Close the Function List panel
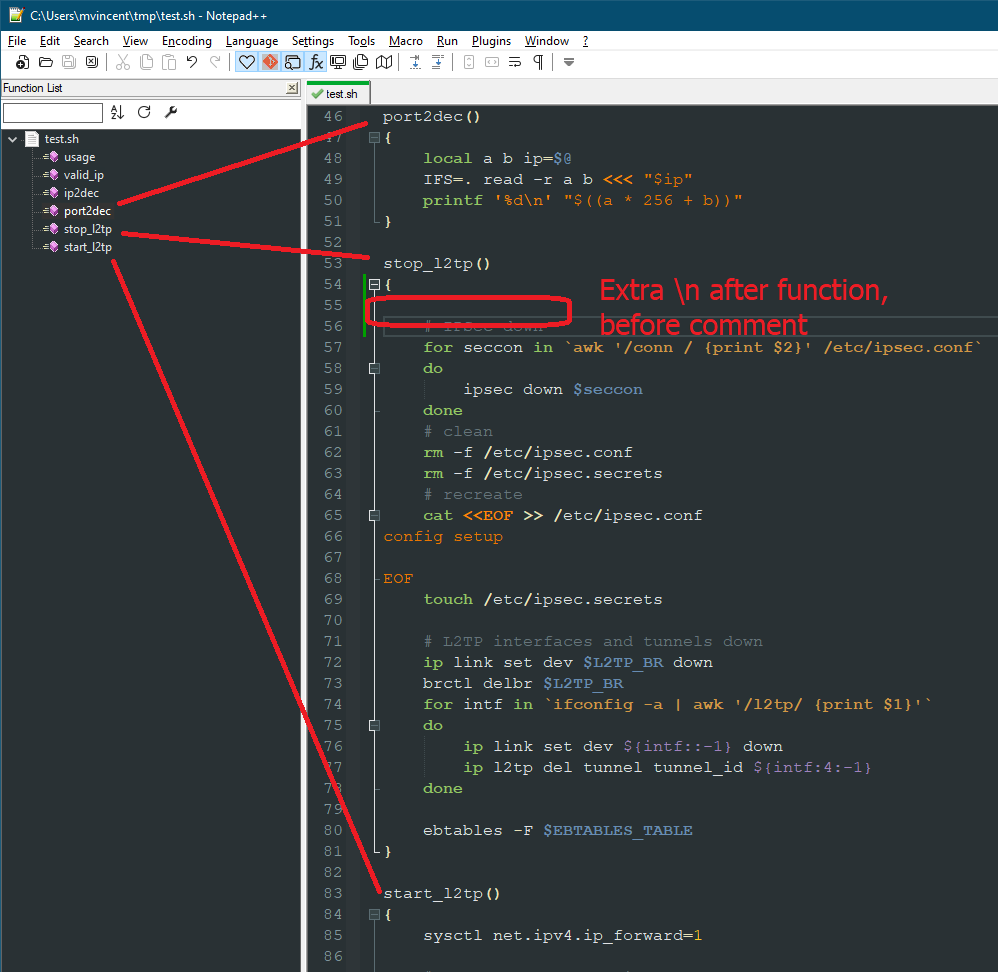Image resolution: width=998 pixels, height=972 pixels. [292, 88]
